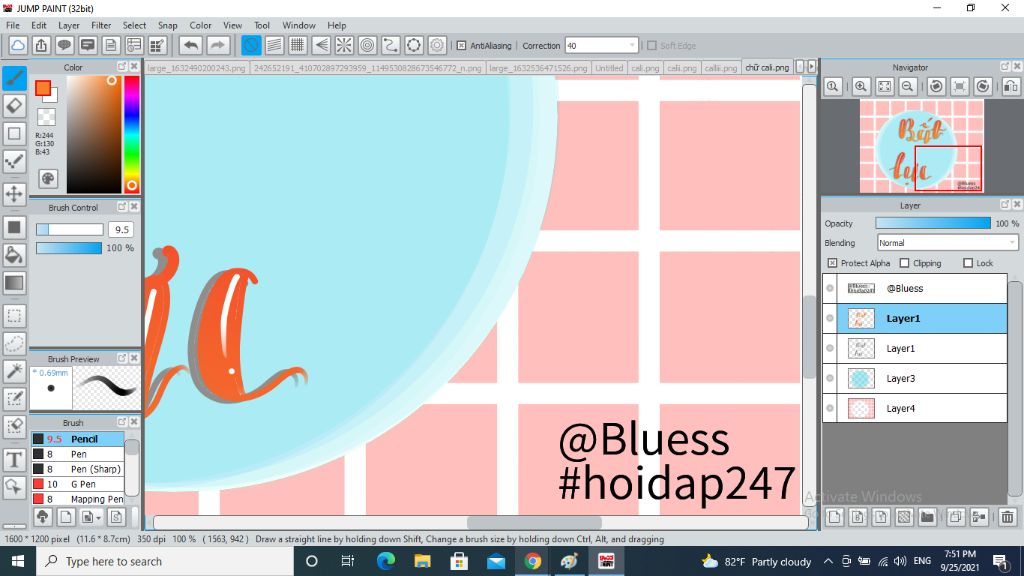Select the G Pen brush

78,484
